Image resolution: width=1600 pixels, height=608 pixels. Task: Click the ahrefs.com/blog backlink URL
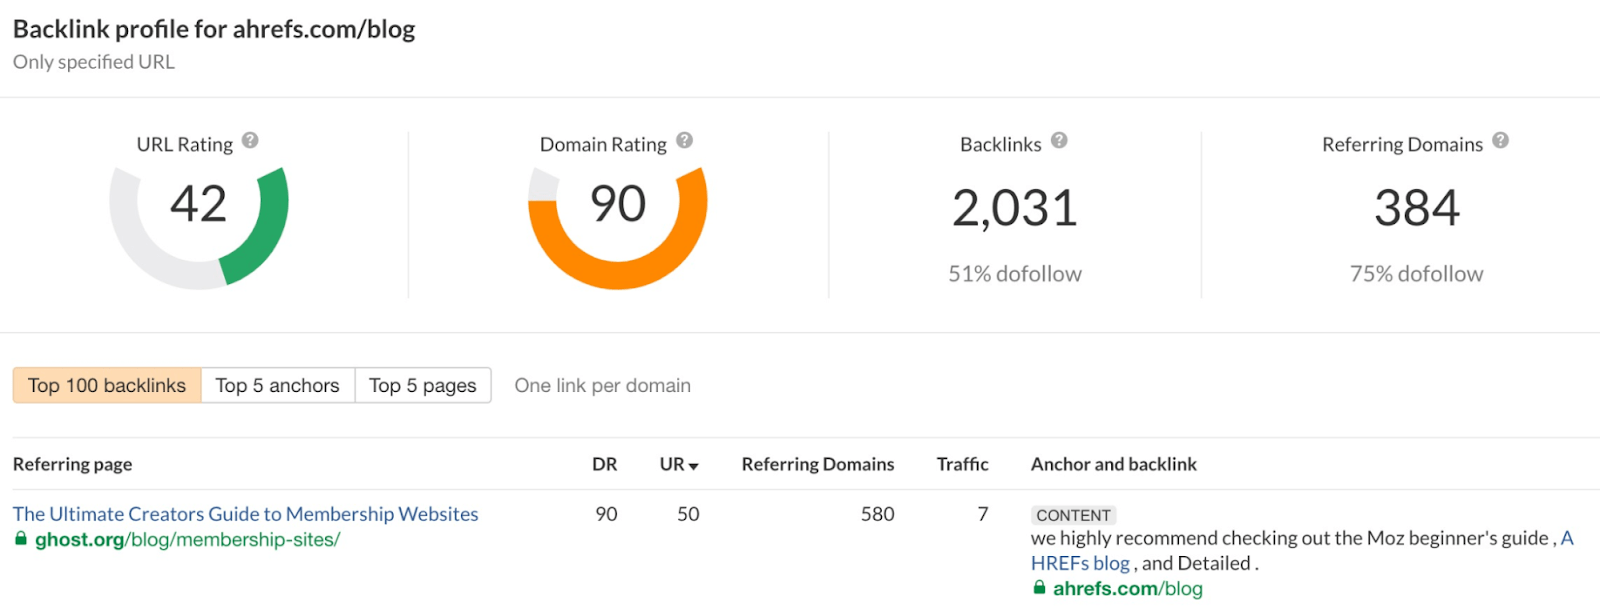pos(1127,589)
